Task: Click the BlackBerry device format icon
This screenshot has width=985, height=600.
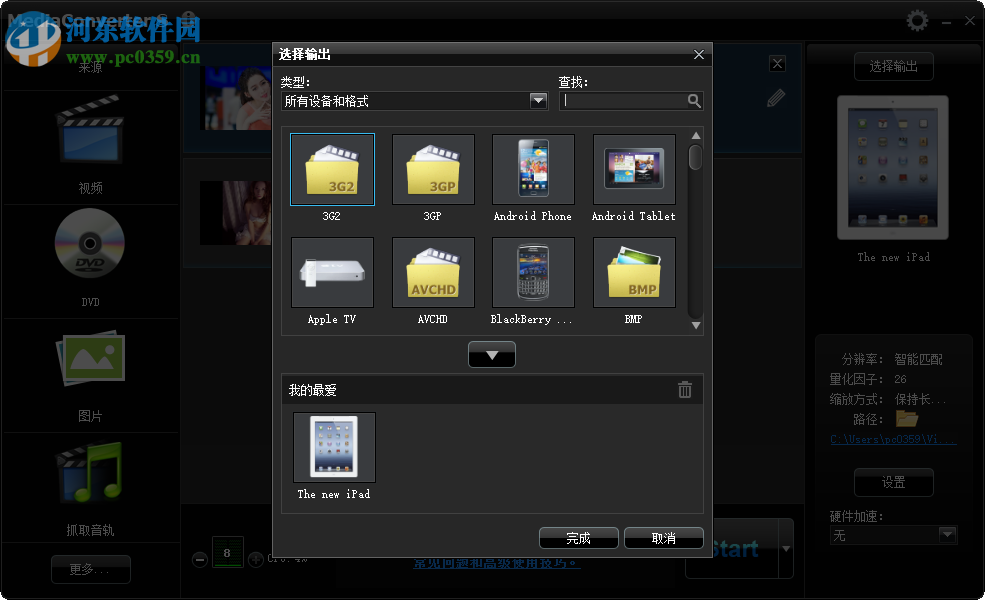Action: tap(532, 272)
